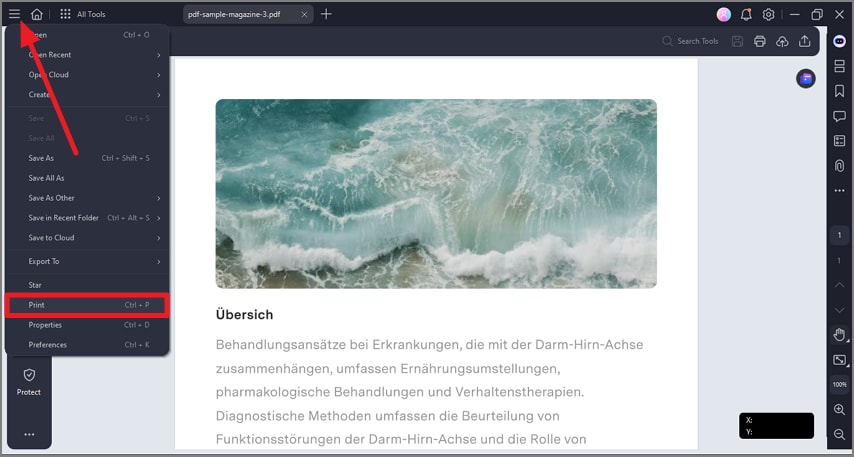The image size is (854, 457).
Task: Close the pdf-sample-magazine-3.pdf tab
Action: [x=304, y=15]
